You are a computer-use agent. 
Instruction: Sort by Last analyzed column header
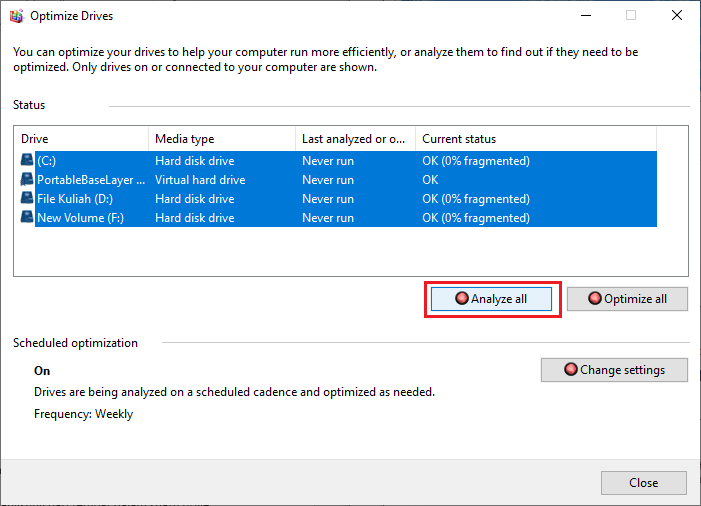tap(354, 139)
